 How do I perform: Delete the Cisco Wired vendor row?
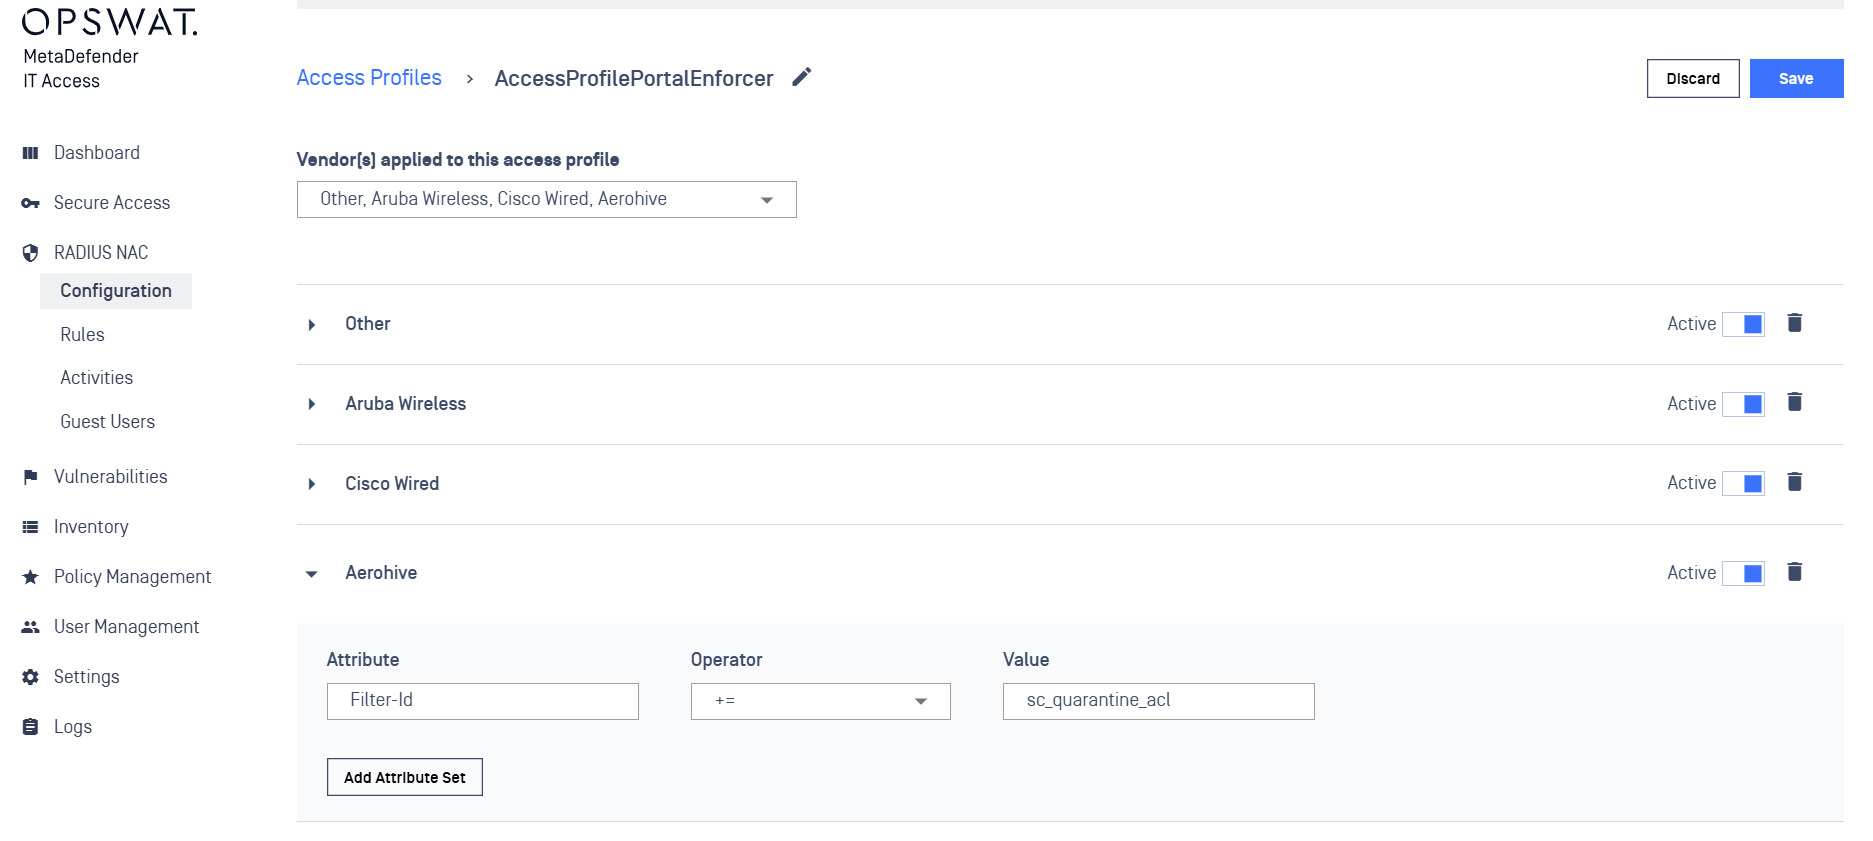tap(1795, 482)
